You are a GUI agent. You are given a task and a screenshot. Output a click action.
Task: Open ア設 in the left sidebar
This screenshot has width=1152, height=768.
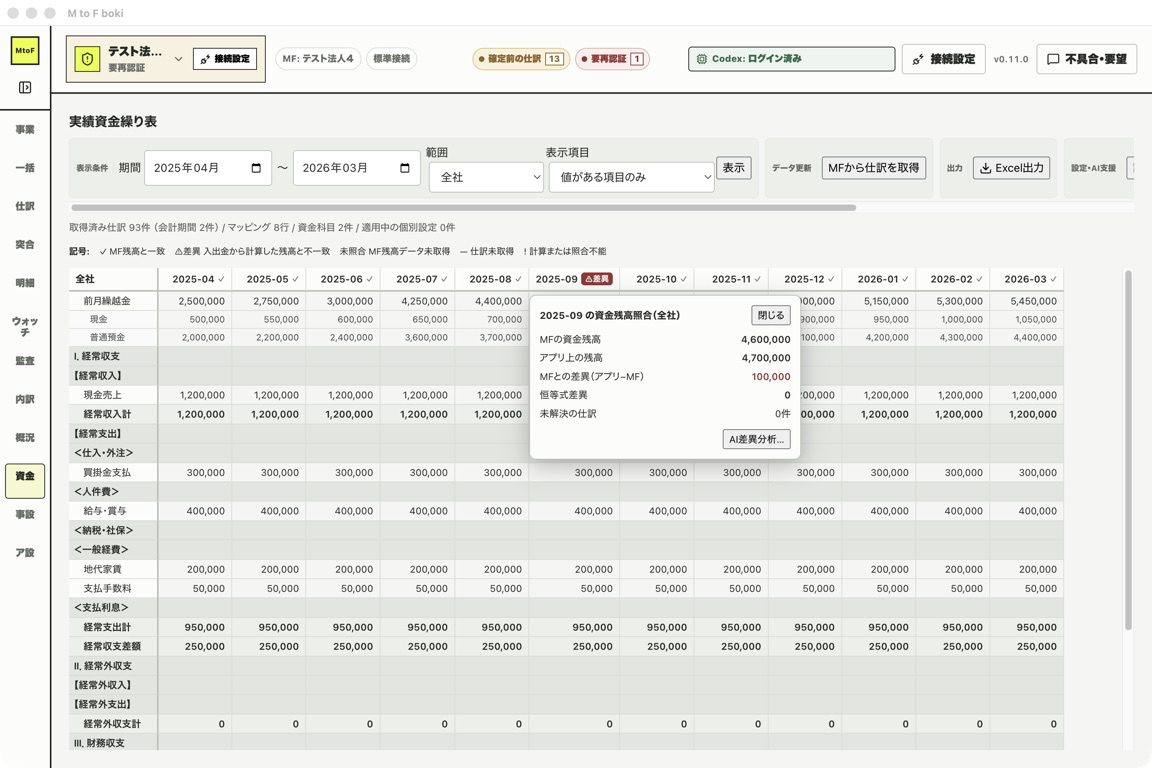tap(25, 552)
